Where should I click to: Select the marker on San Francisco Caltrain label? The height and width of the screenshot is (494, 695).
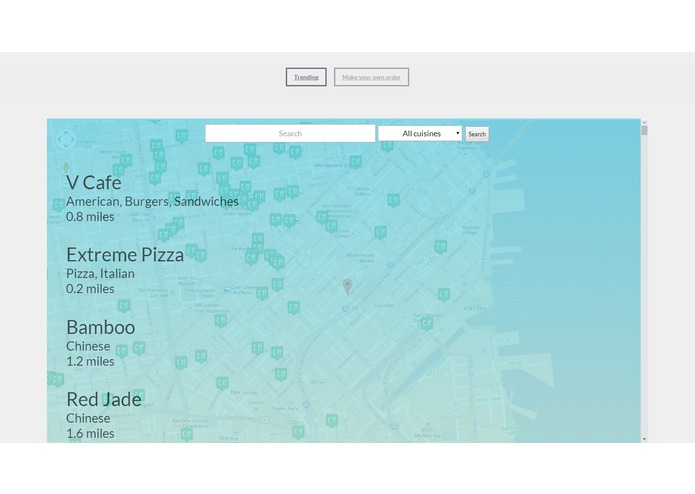click(x=426, y=323)
